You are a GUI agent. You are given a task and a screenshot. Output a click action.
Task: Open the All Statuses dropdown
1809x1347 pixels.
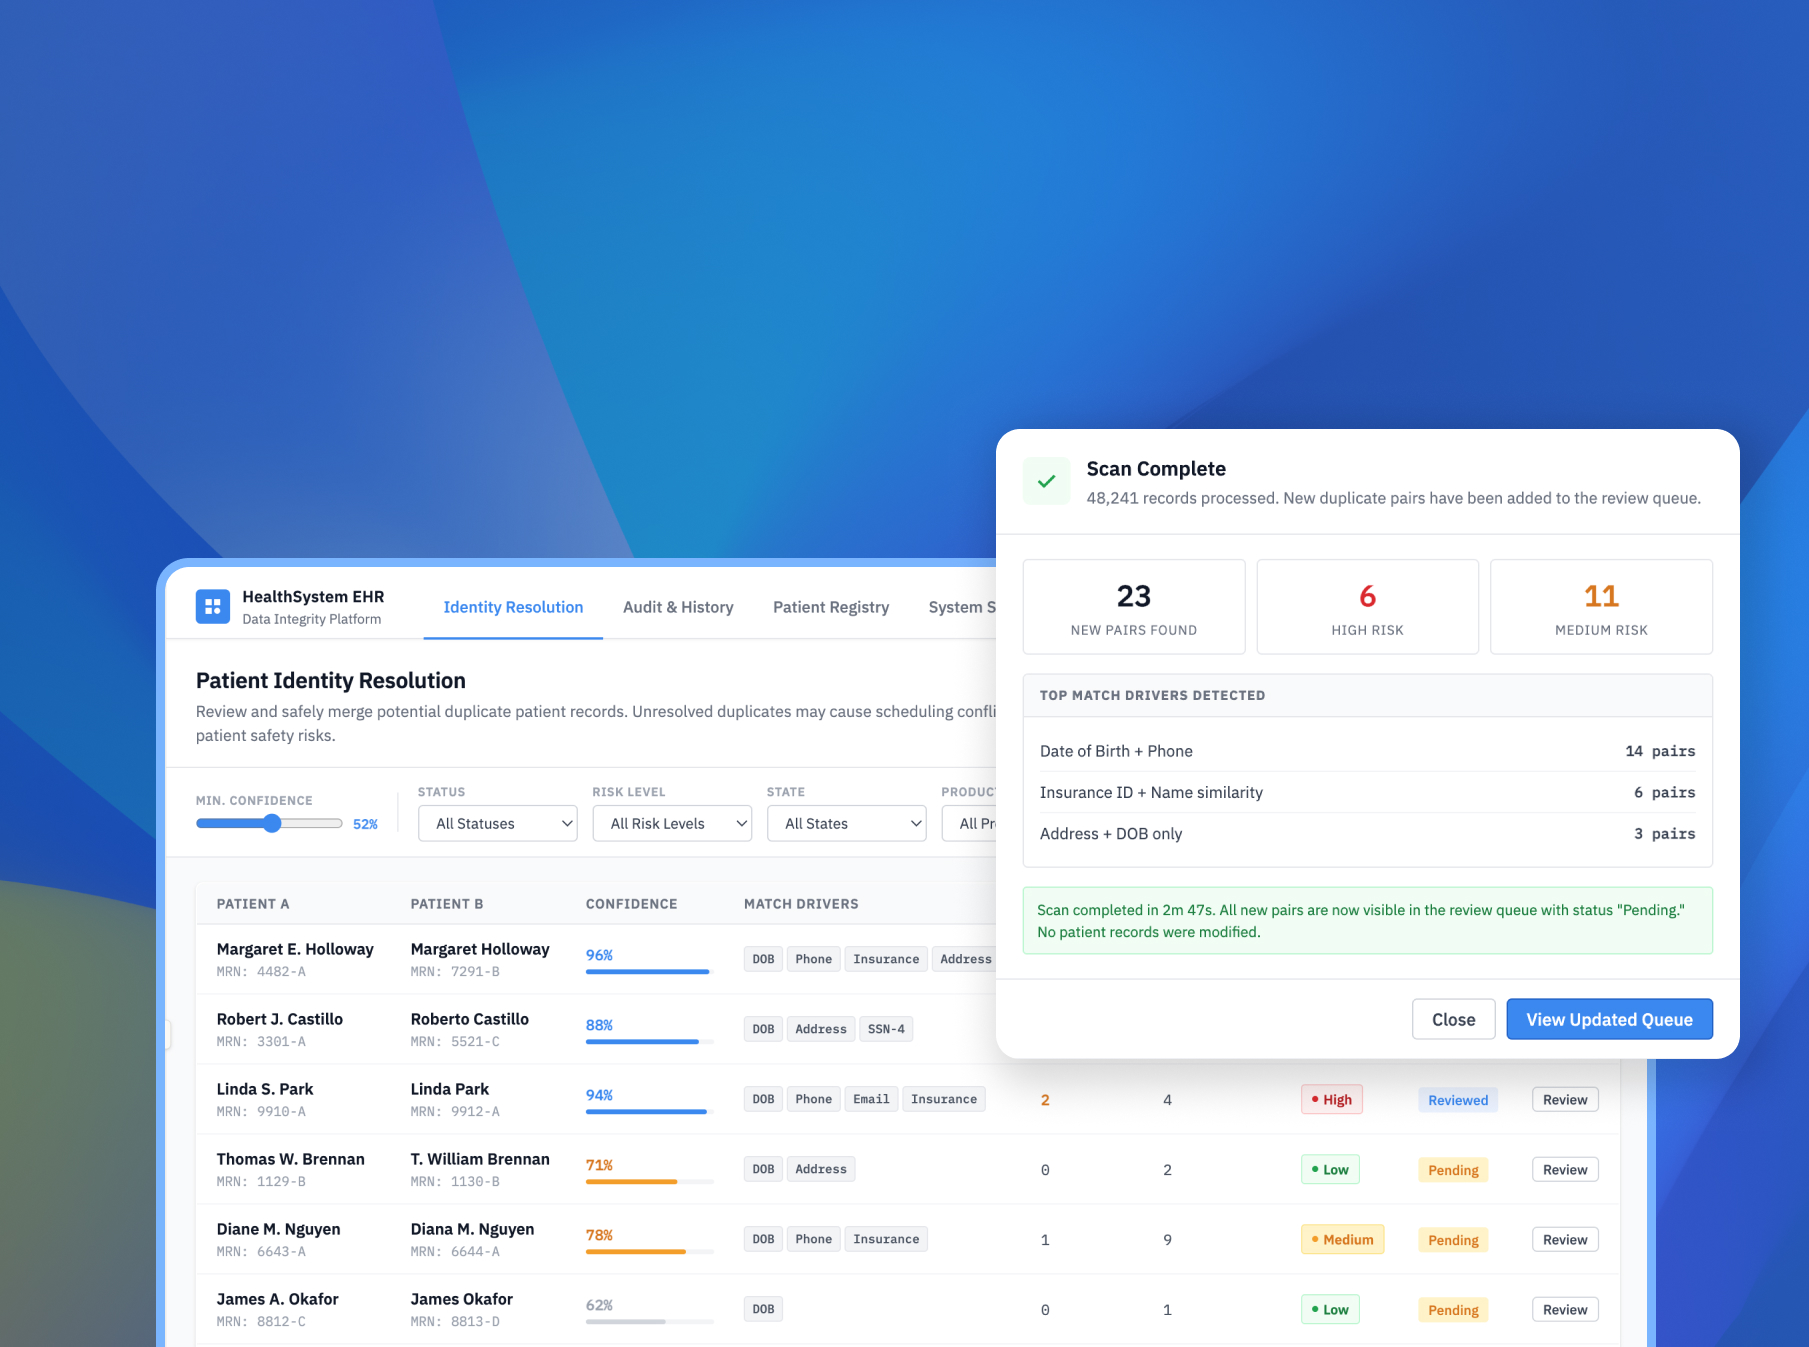click(x=497, y=823)
